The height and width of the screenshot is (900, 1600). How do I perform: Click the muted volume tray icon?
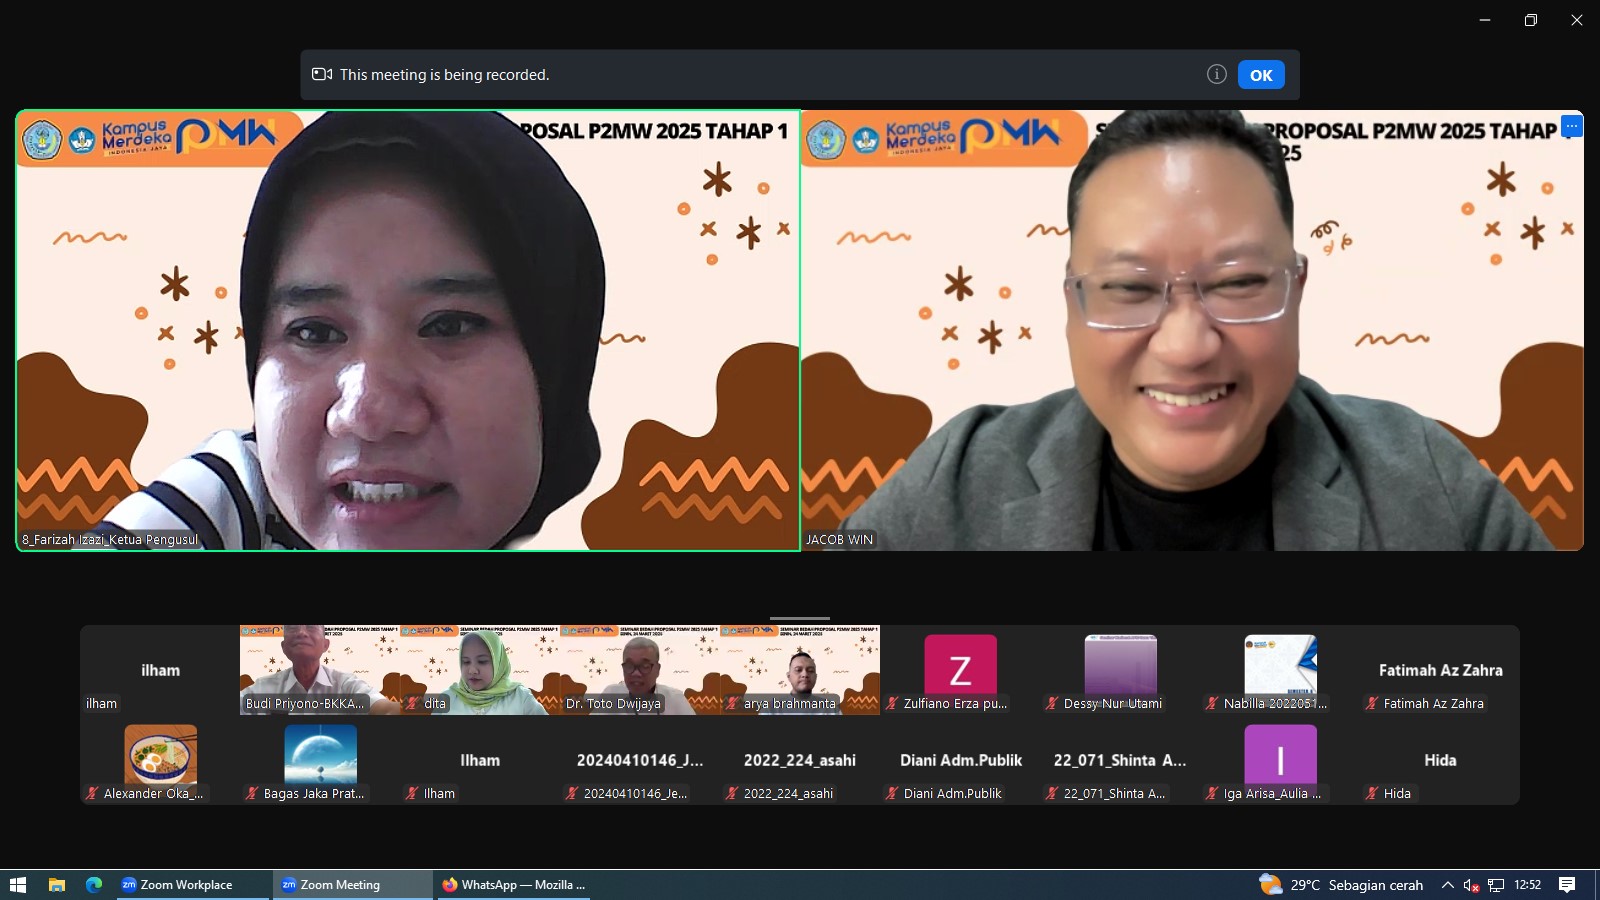[x=1471, y=885]
